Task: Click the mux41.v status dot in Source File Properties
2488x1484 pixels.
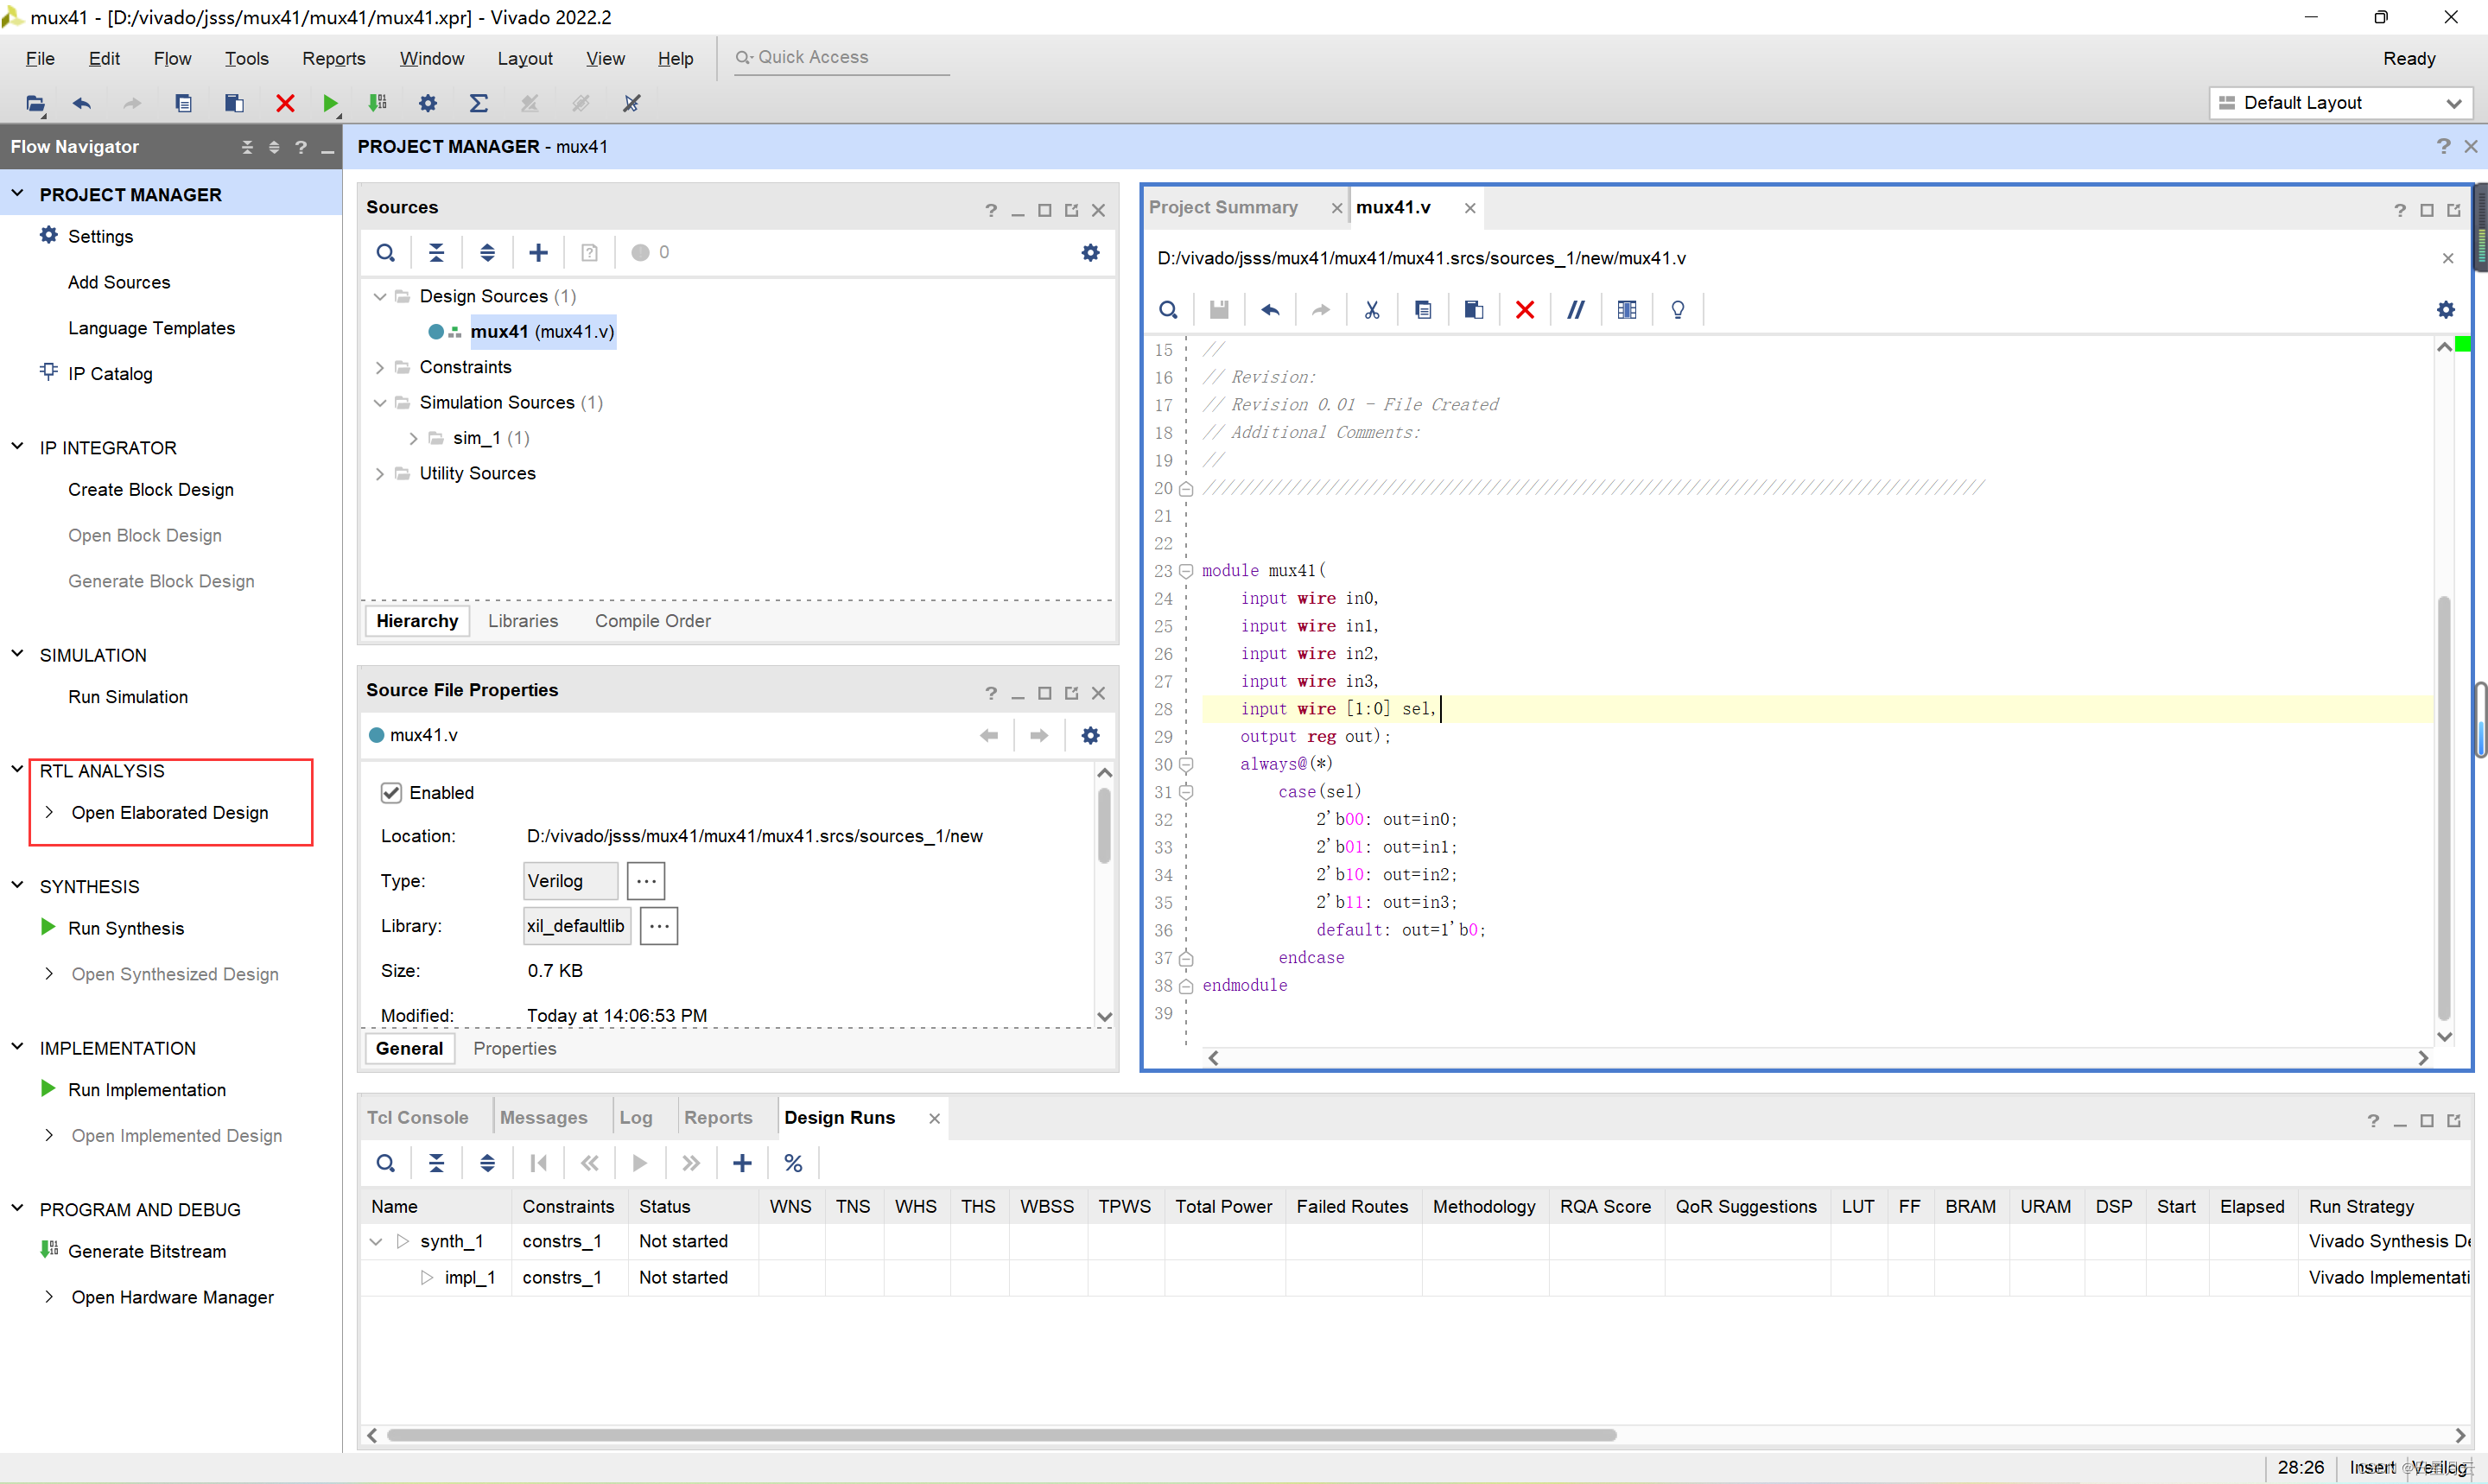Action: click(x=377, y=735)
